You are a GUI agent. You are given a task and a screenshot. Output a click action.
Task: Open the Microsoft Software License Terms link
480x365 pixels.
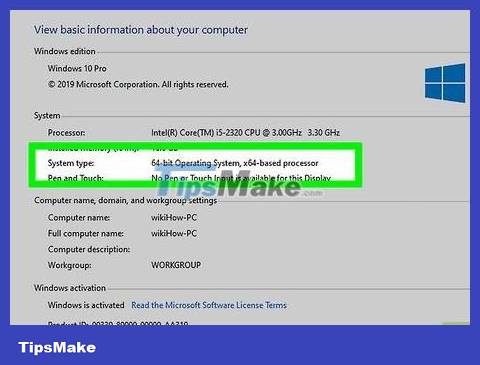pyautogui.click(x=209, y=305)
